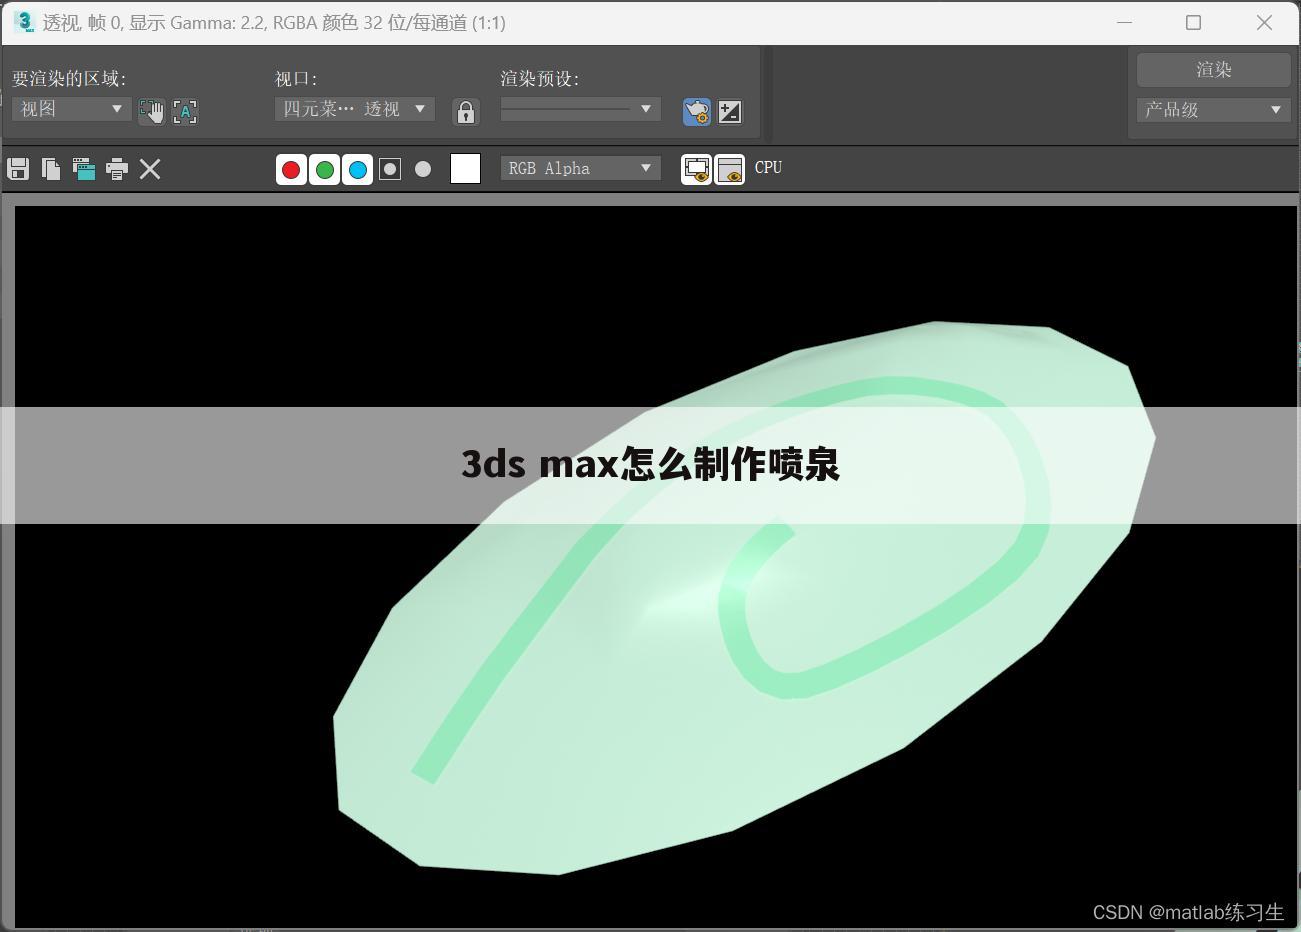This screenshot has width=1301, height=932.
Task: Open the viewport 四元菜… 透视 dropdown
Action: pyautogui.click(x=355, y=109)
